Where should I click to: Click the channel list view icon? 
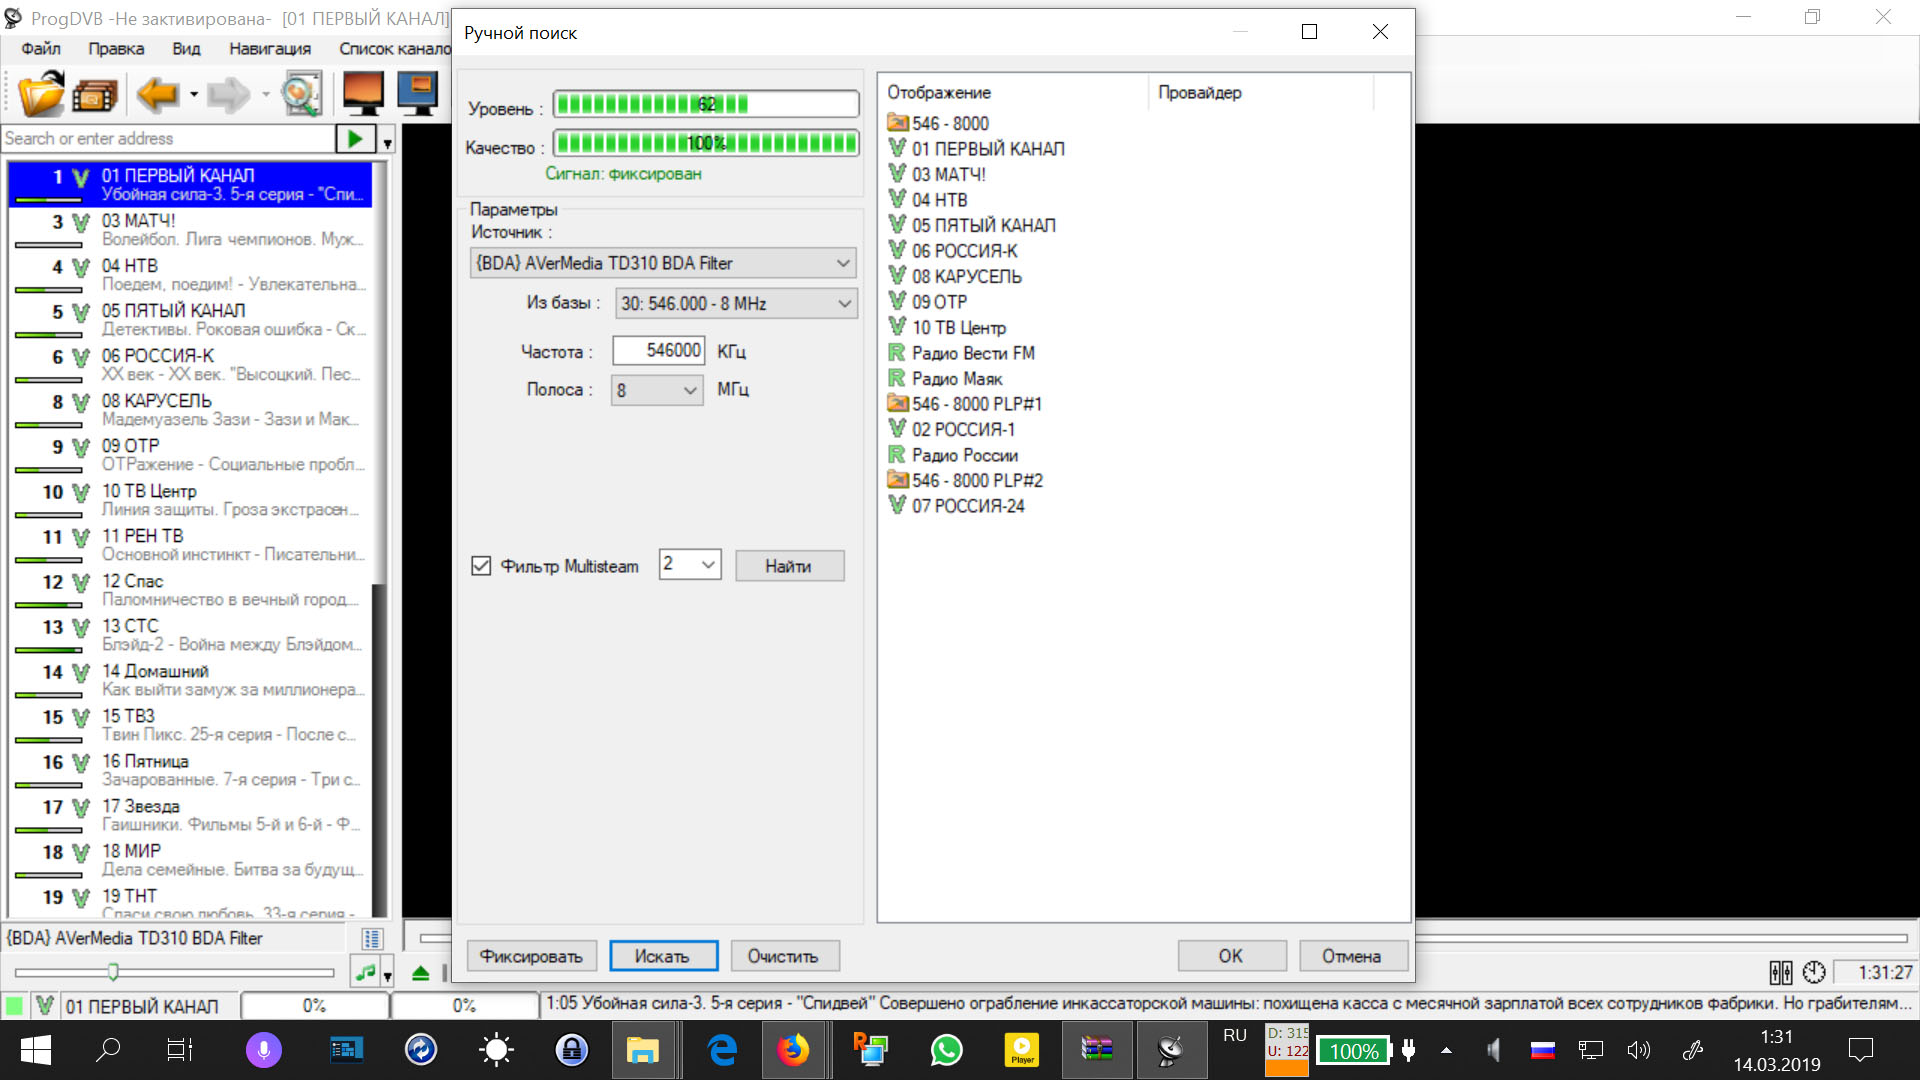pos(372,938)
